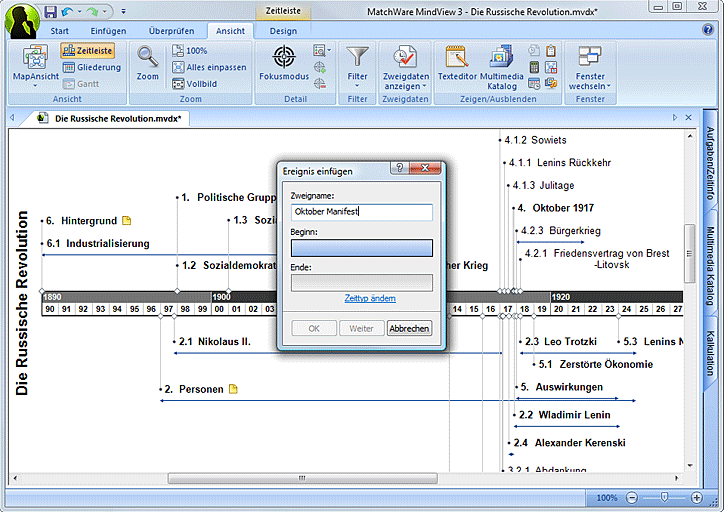This screenshot has height=512, width=724.
Task: Click the task/time info clock-page icon
Action: 534,50
